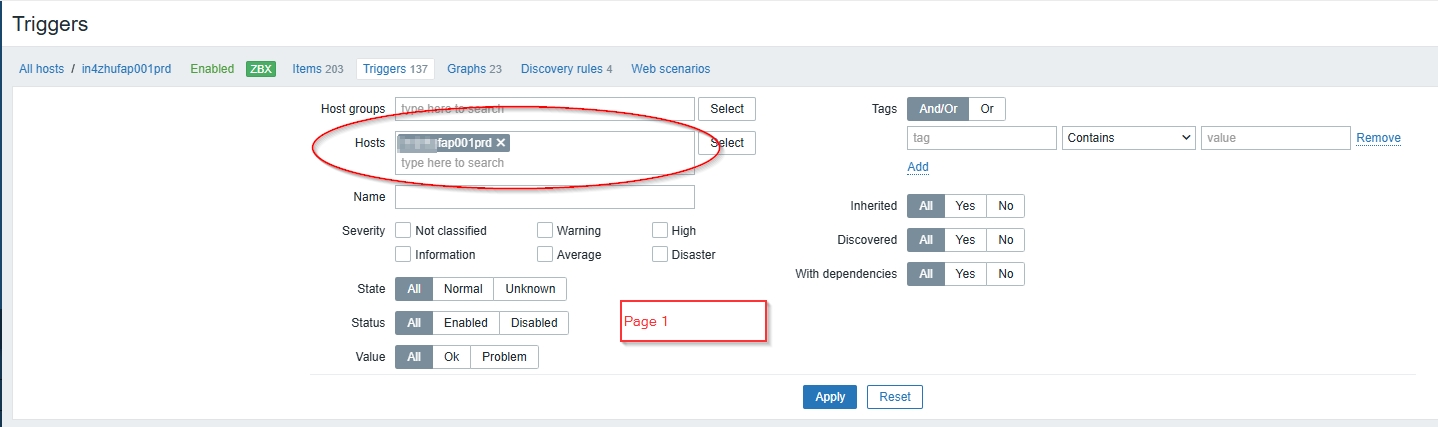Click the Add tag link
The height and width of the screenshot is (427, 1438).
918,167
